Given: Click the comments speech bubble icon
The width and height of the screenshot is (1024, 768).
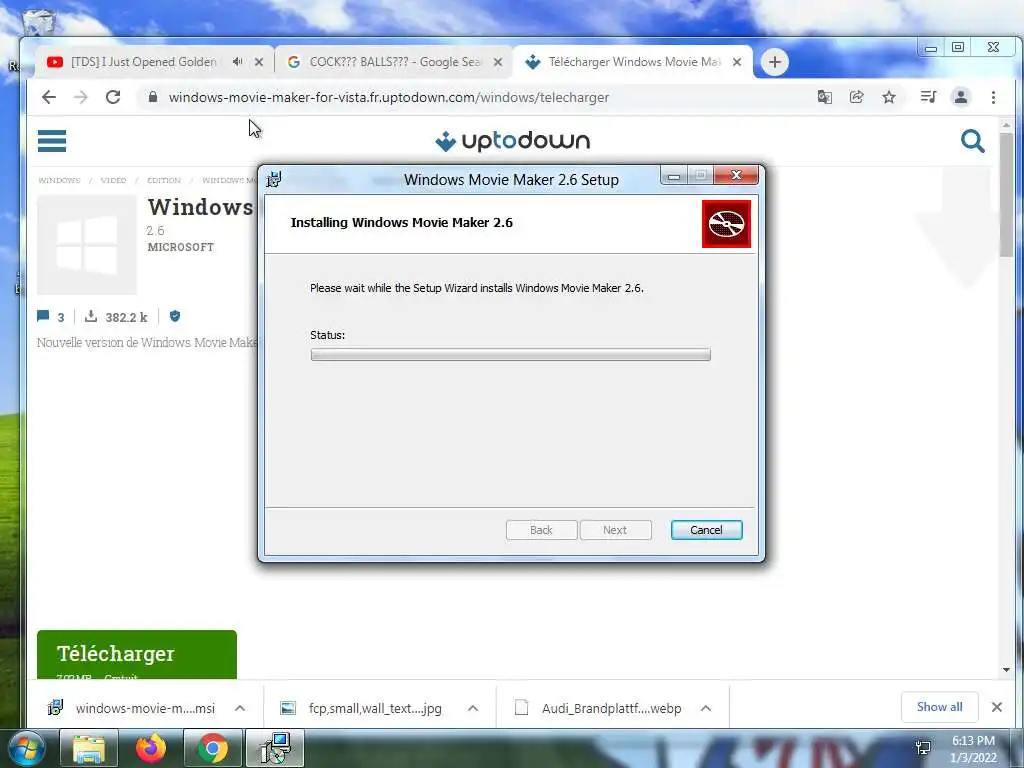Looking at the screenshot, I should [43, 316].
